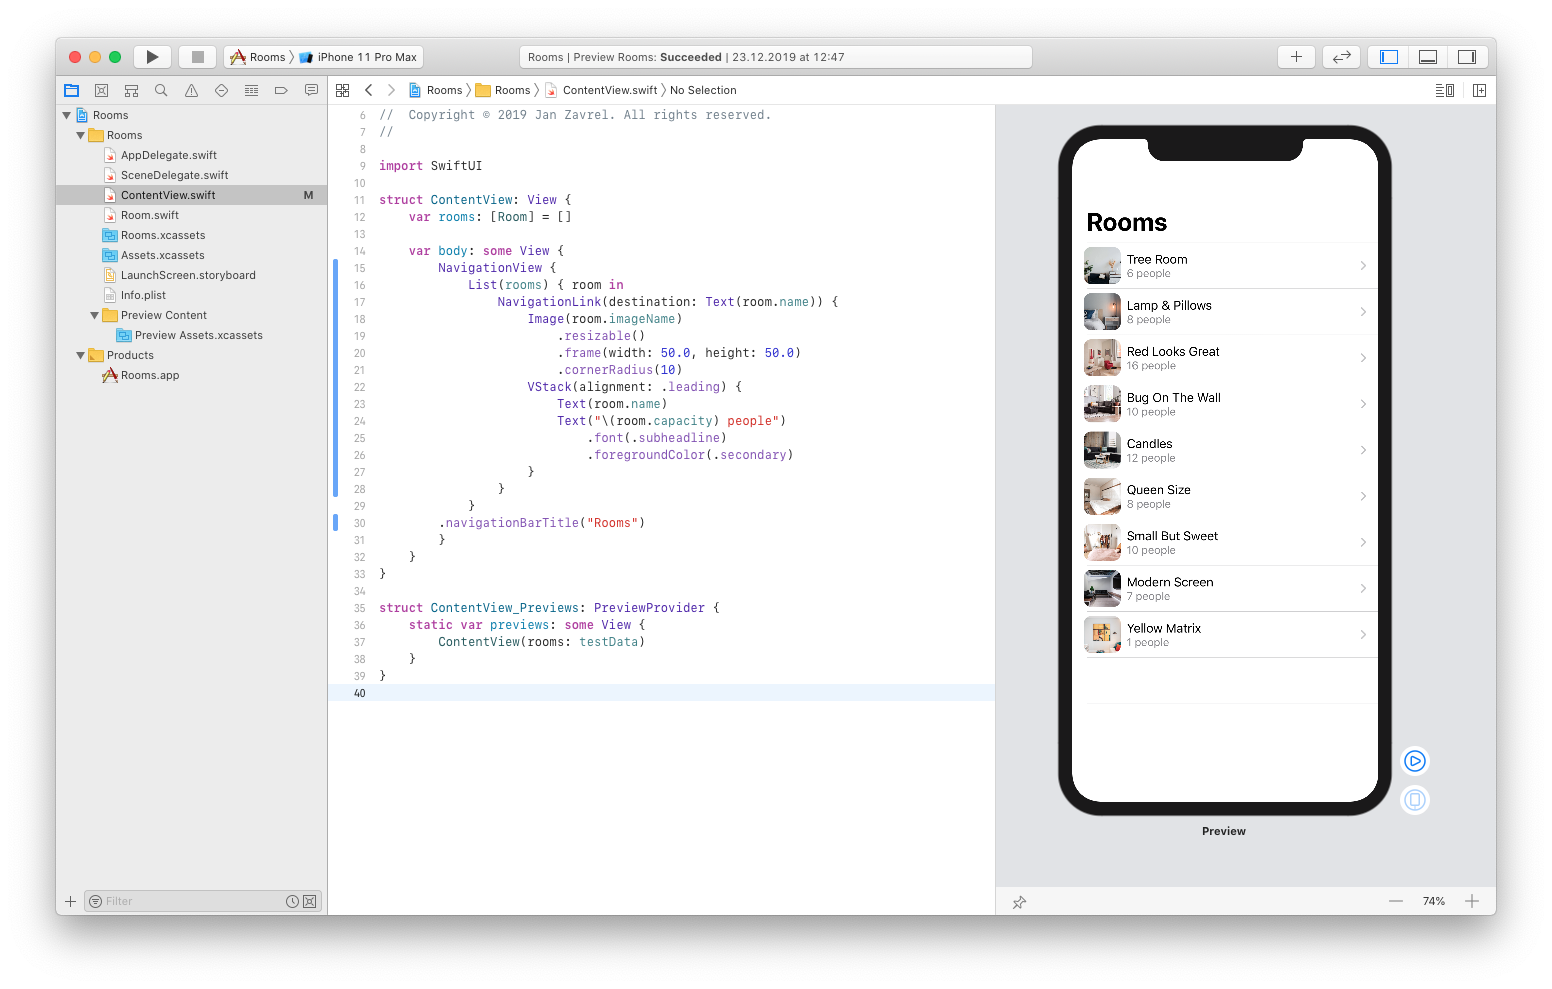Open the code review arrows toolbar icon
Screen dimensions: 1552x989
point(1341,56)
